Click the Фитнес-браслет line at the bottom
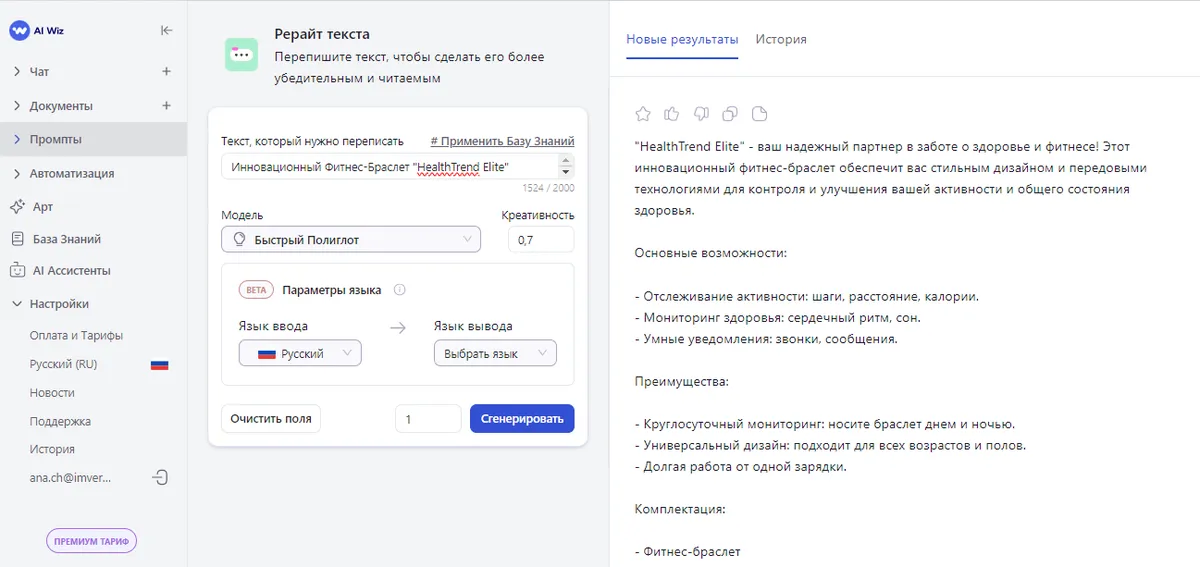Viewport: 1200px width, 567px height. pyautogui.click(x=688, y=551)
